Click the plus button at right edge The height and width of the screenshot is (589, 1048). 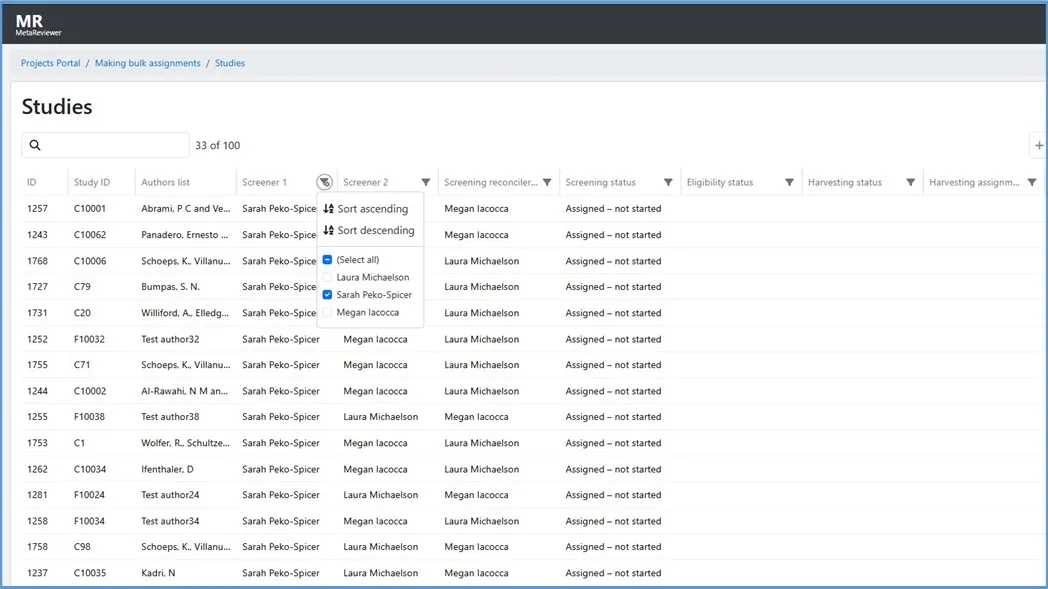tap(1038, 146)
